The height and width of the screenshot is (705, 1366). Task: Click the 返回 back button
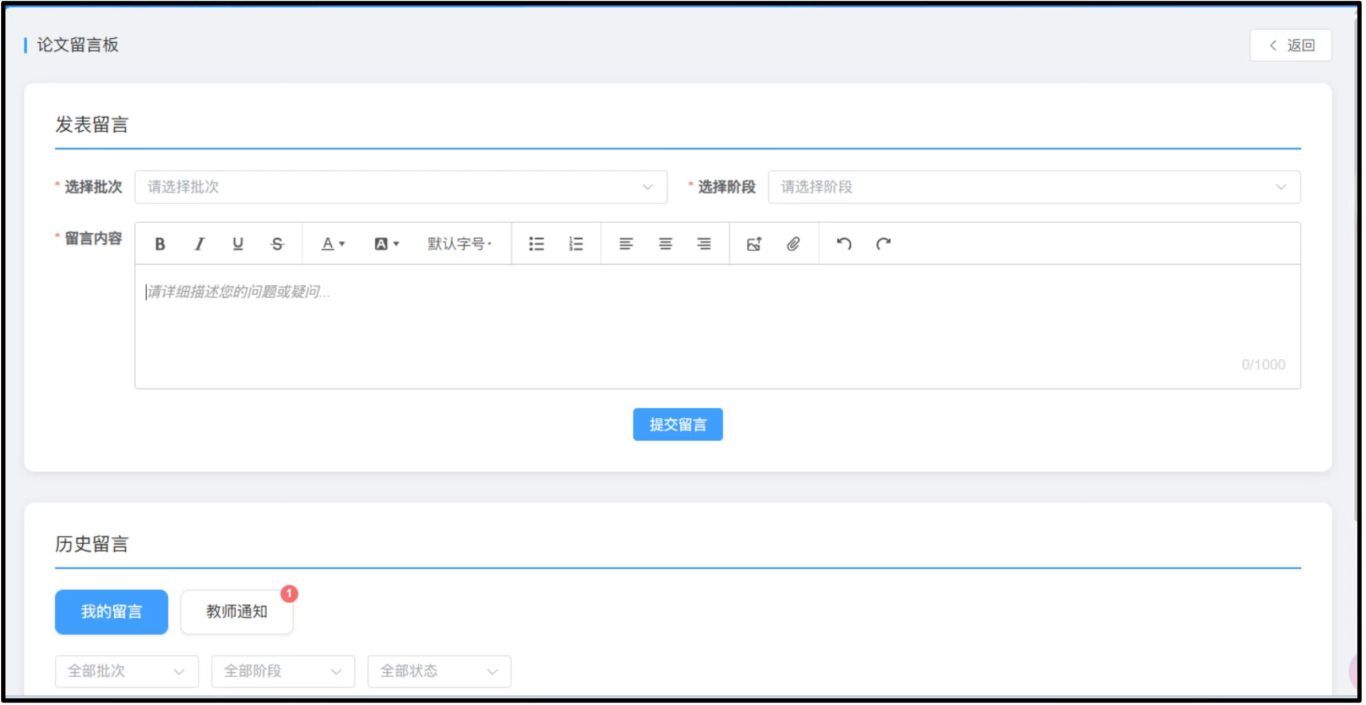[x=1290, y=45]
